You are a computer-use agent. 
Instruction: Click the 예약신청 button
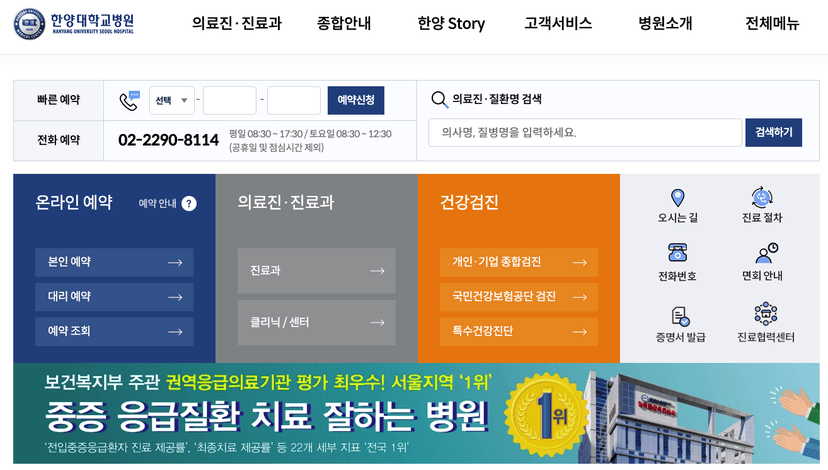tap(356, 100)
